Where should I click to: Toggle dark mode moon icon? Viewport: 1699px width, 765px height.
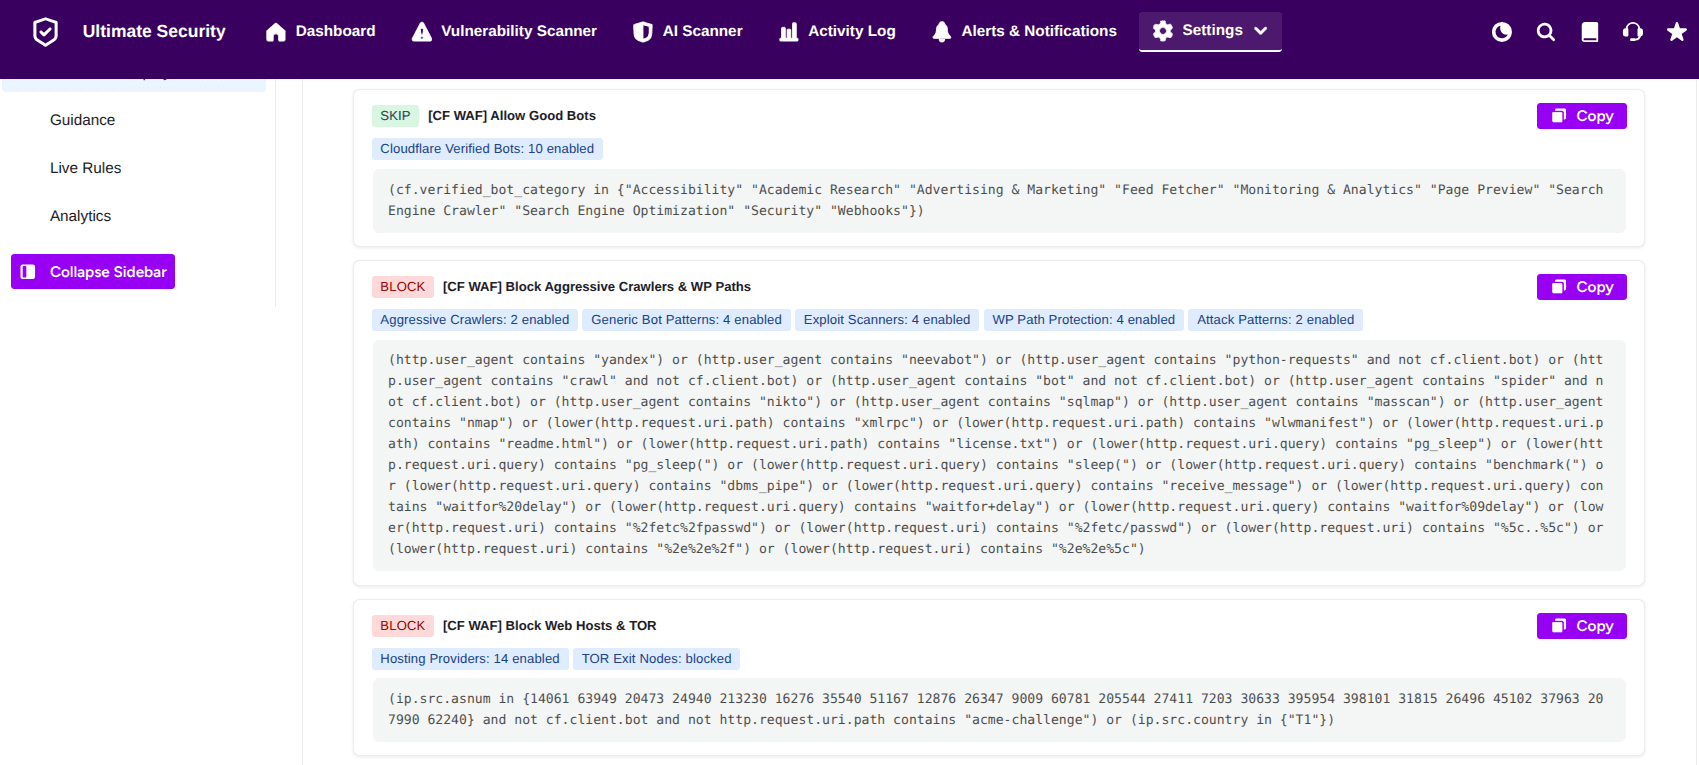[1502, 32]
